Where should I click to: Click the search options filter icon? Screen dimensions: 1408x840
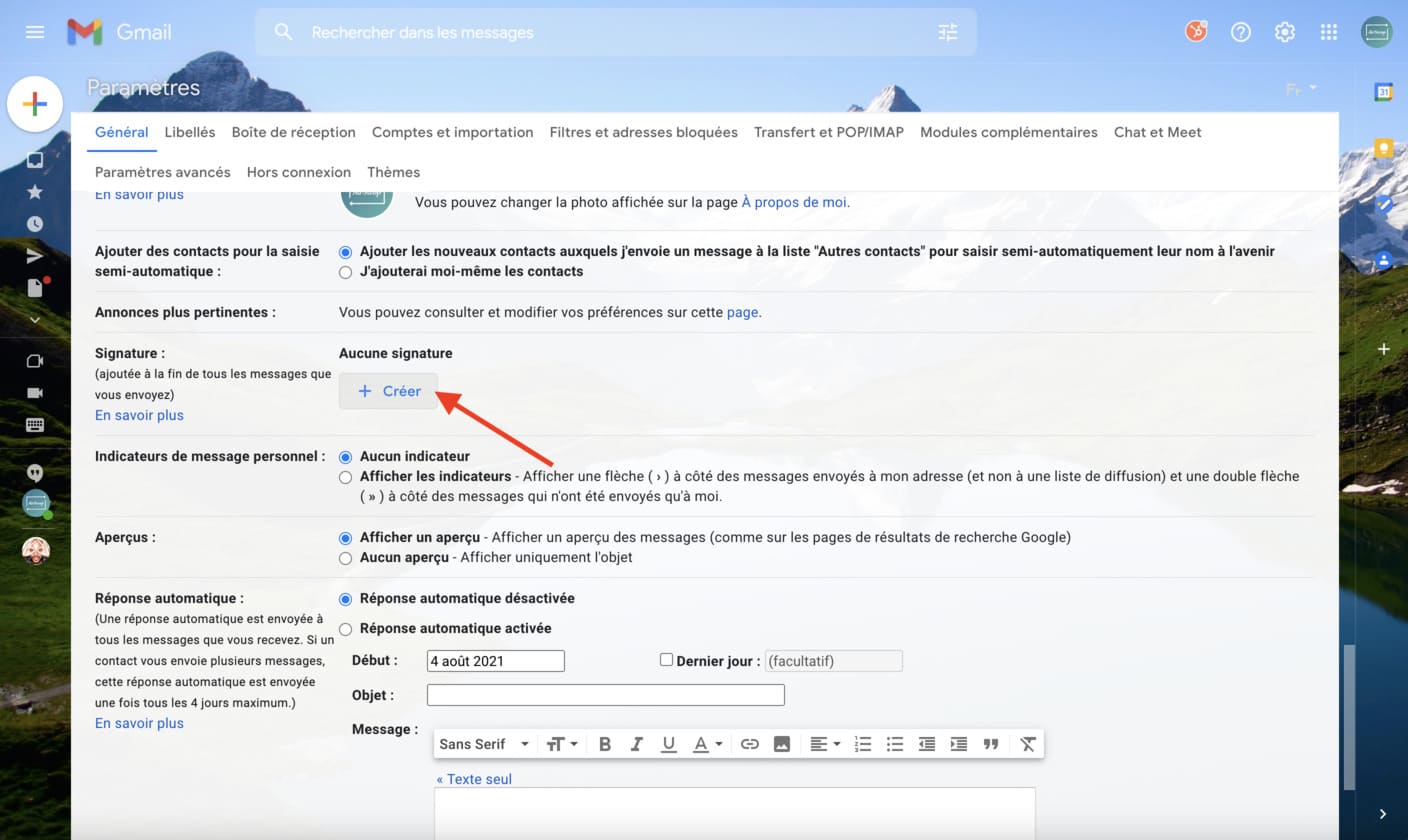pos(948,32)
